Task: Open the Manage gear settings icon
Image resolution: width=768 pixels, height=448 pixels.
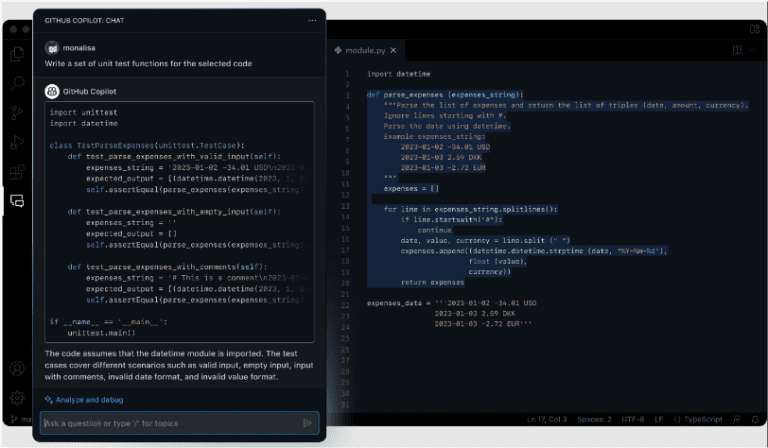Action: [x=17, y=397]
